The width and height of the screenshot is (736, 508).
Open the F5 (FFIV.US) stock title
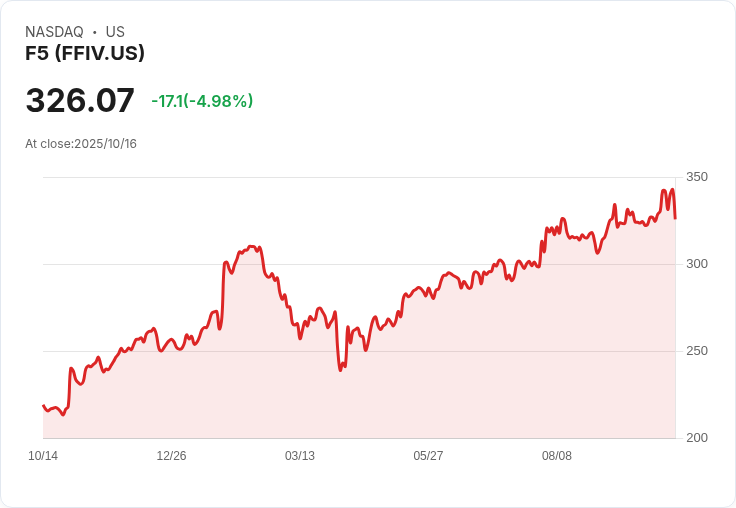tap(85, 53)
